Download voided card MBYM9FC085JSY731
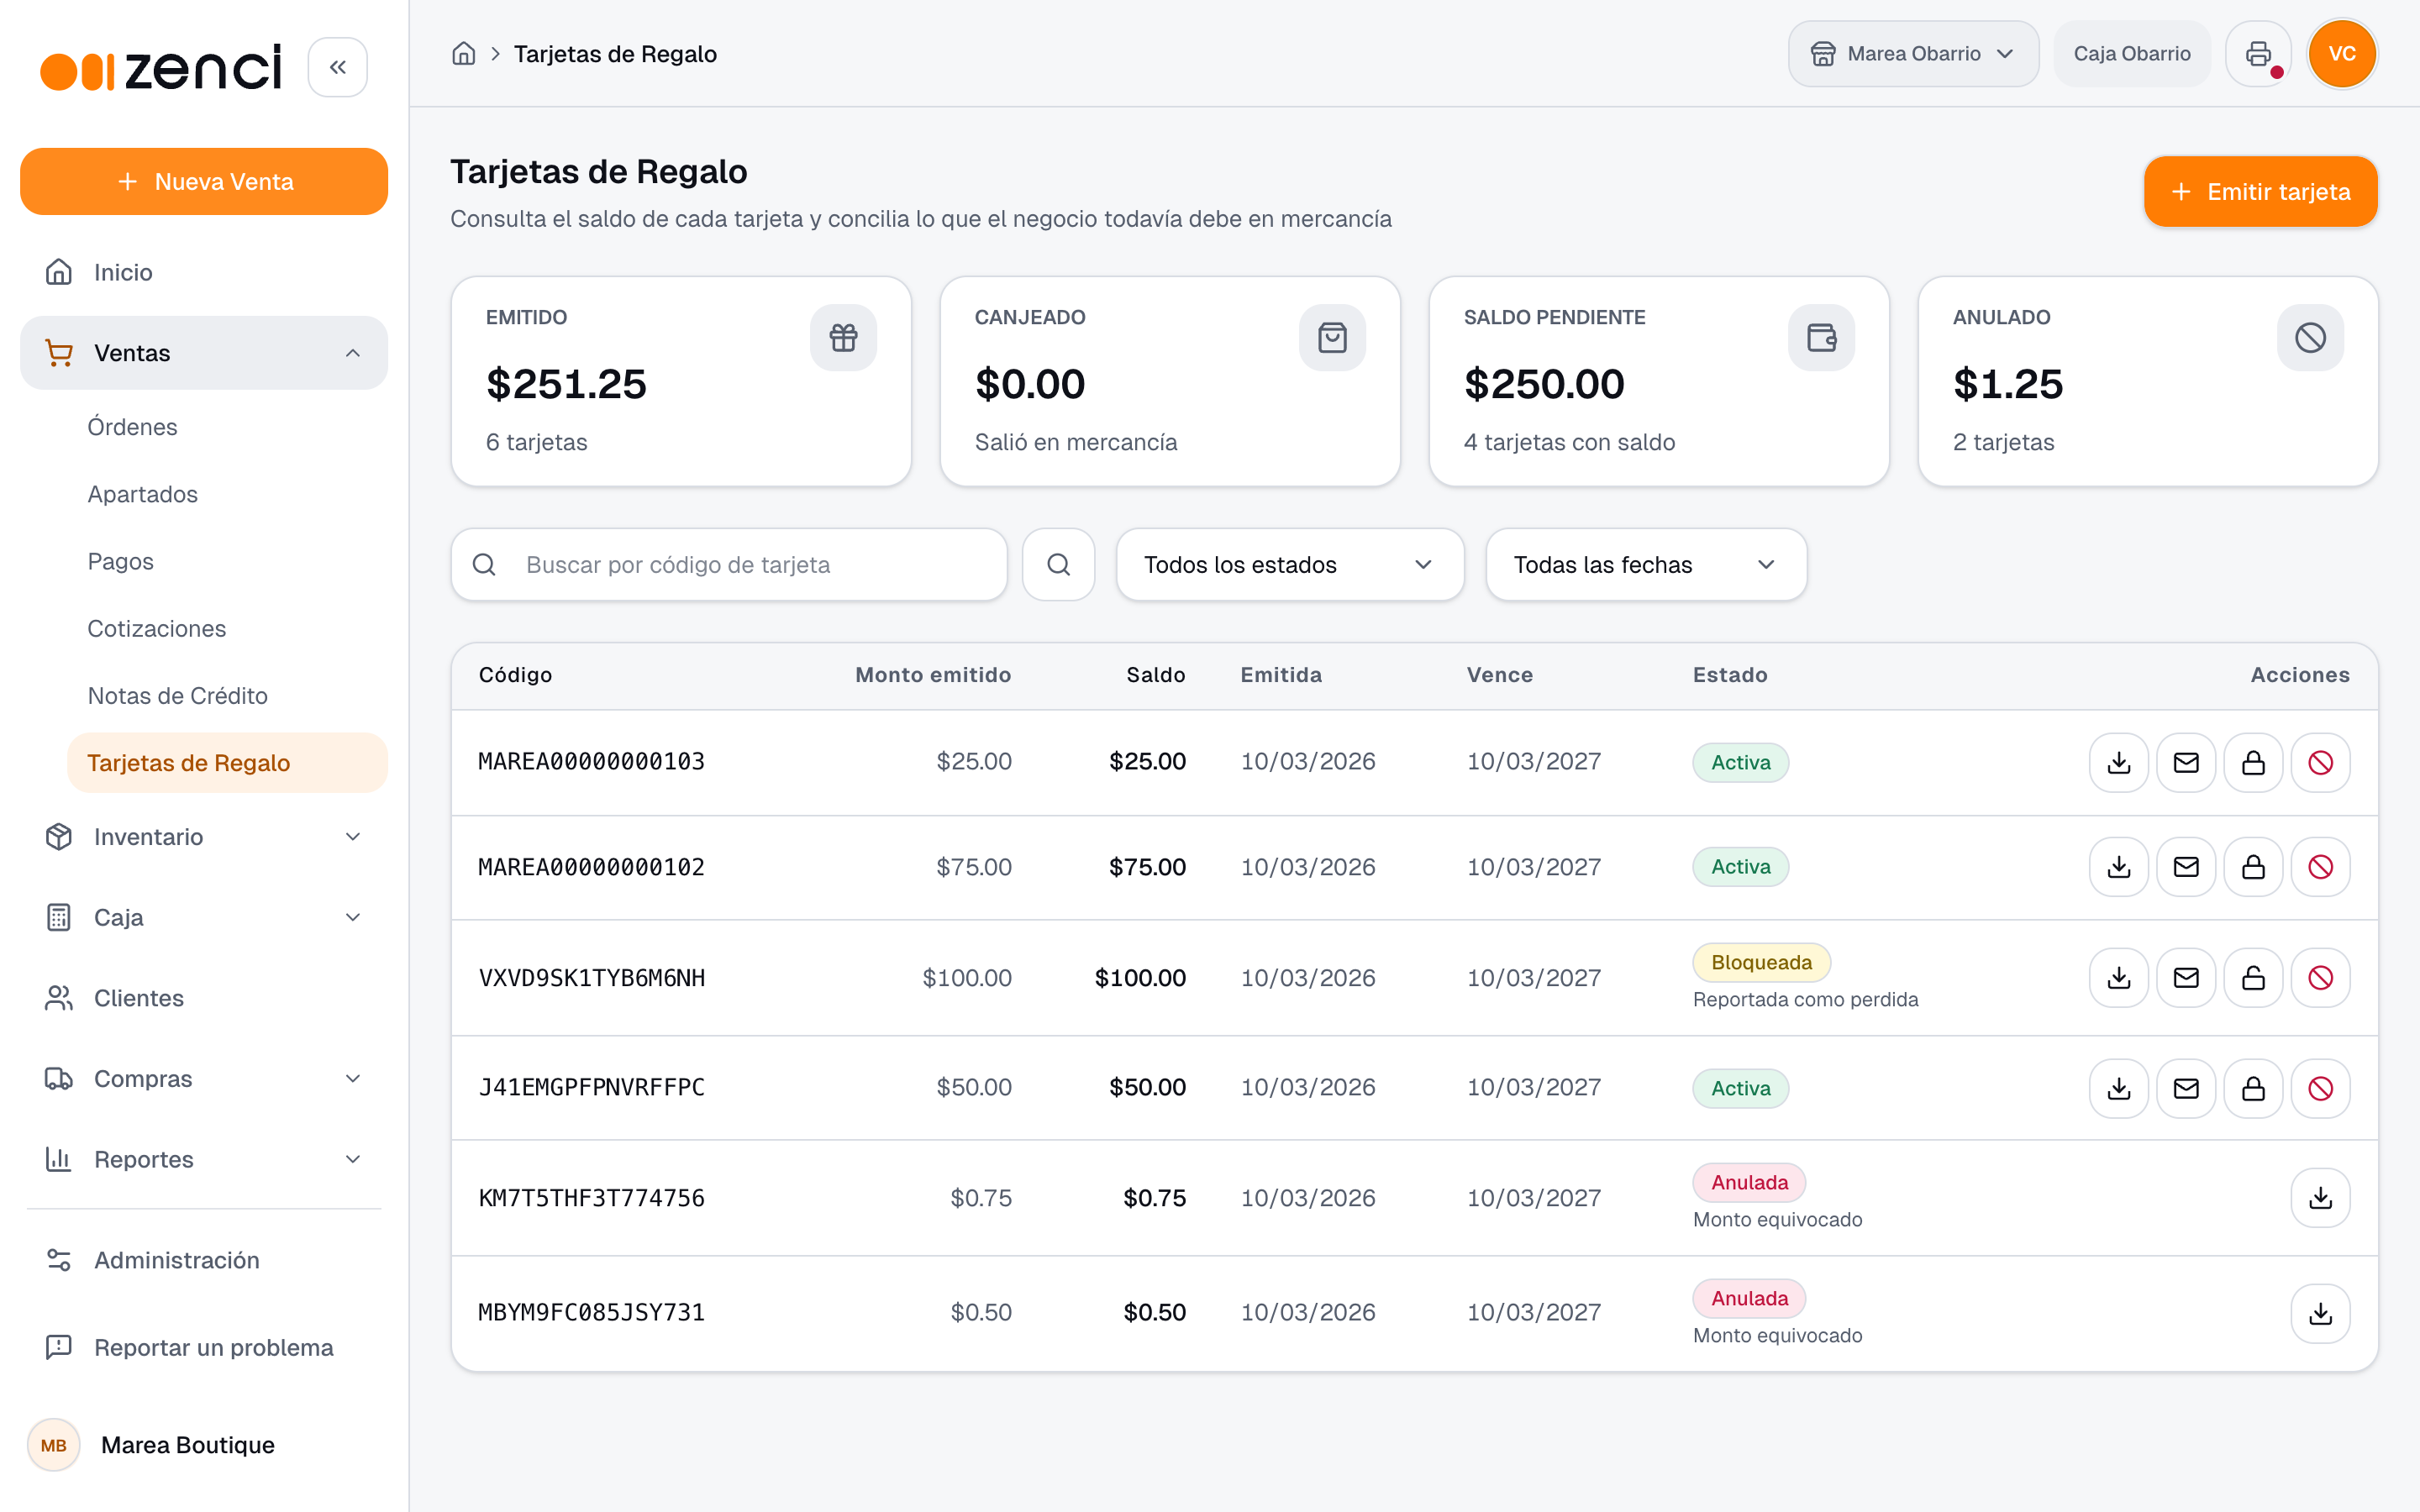This screenshot has width=2420, height=1512. coord(2321,1313)
